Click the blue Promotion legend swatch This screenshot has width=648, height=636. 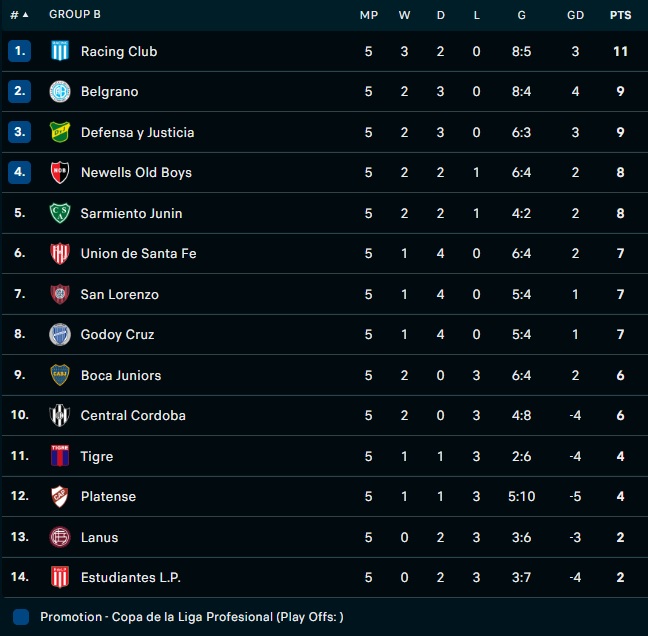22,617
